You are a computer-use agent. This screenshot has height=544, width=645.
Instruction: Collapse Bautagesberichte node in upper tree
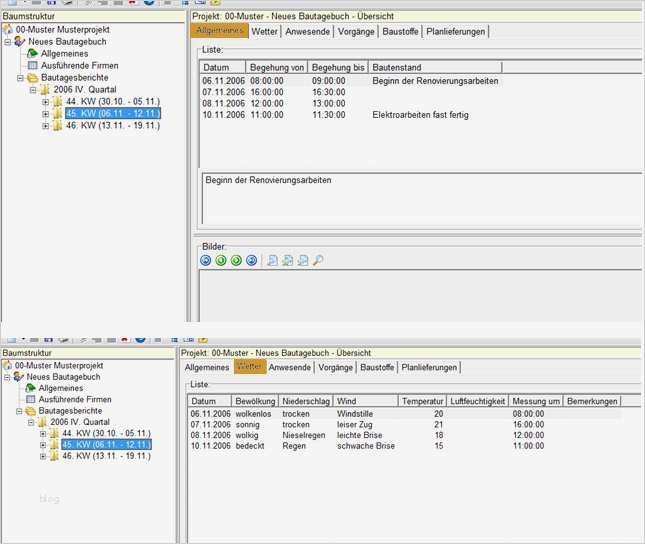tap(20, 78)
